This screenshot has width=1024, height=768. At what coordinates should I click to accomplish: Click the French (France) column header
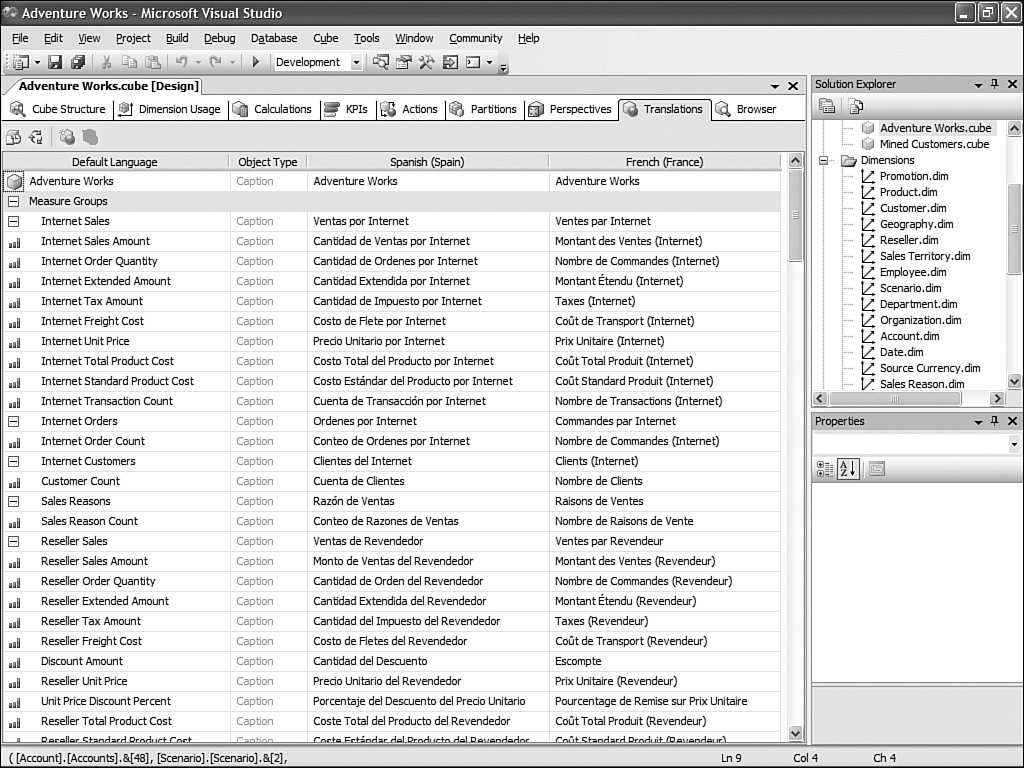[664, 162]
